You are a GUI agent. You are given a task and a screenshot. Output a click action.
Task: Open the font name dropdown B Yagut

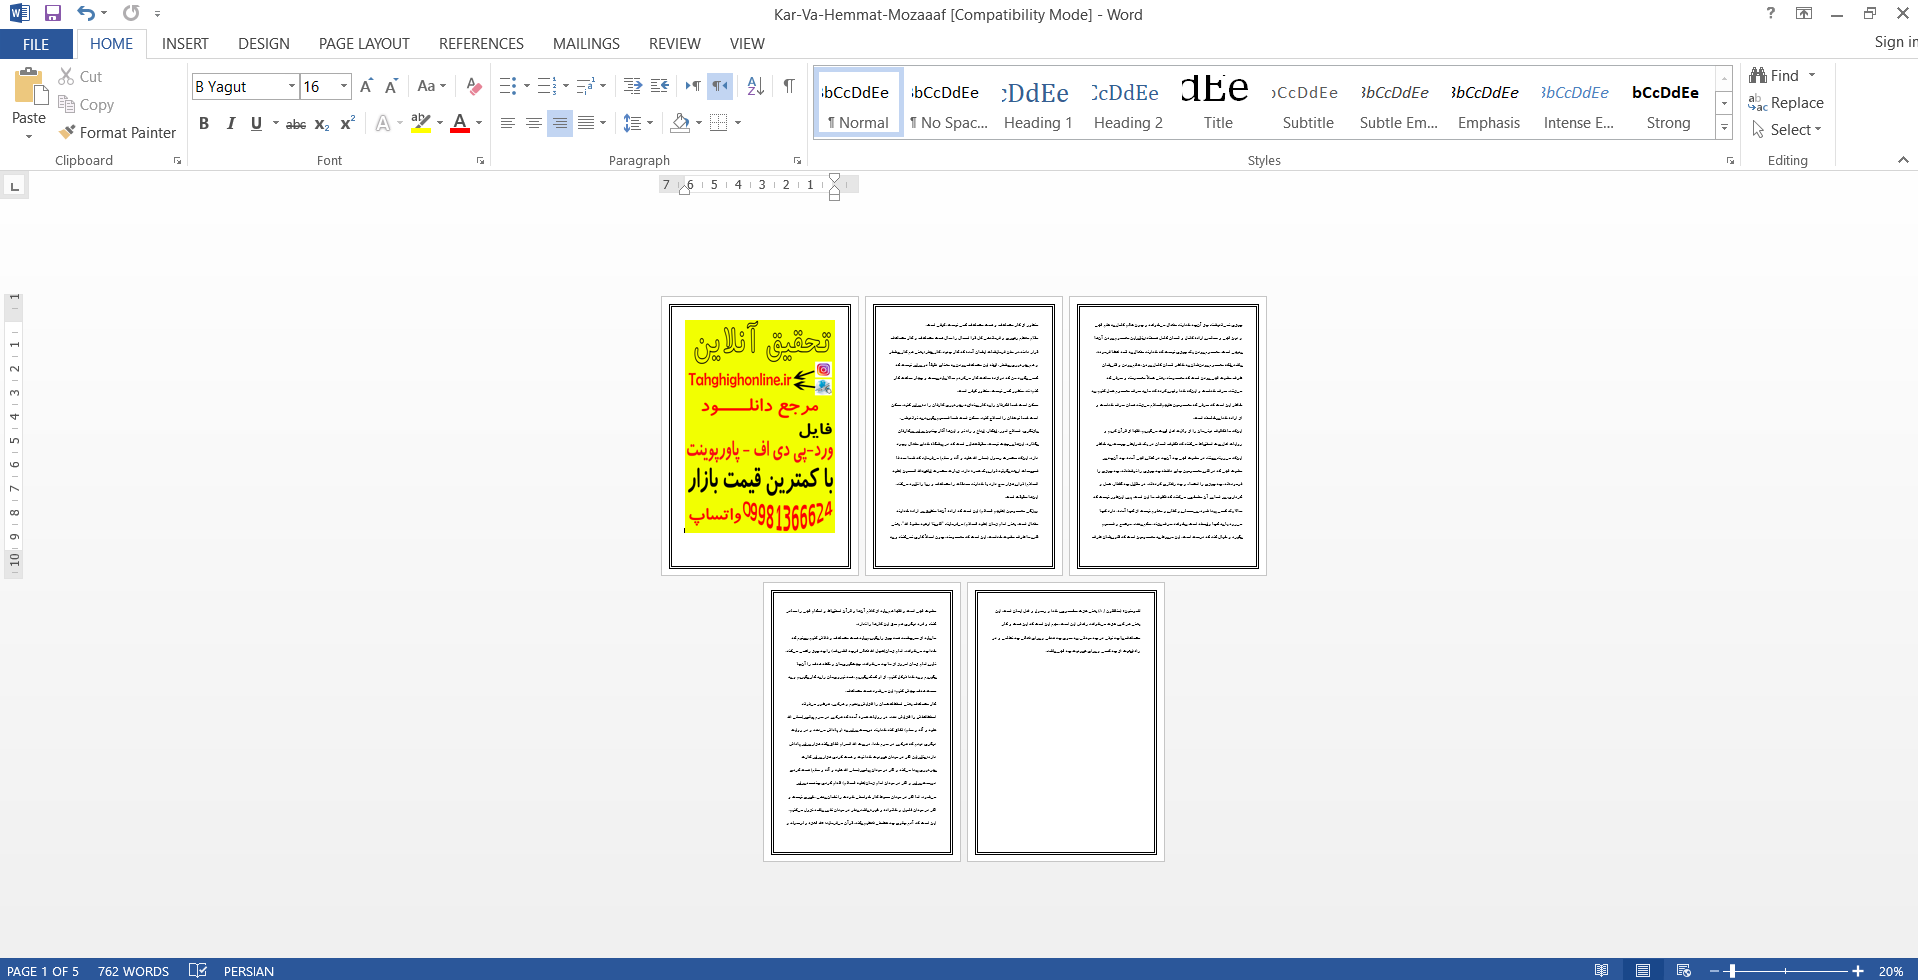[x=292, y=86]
